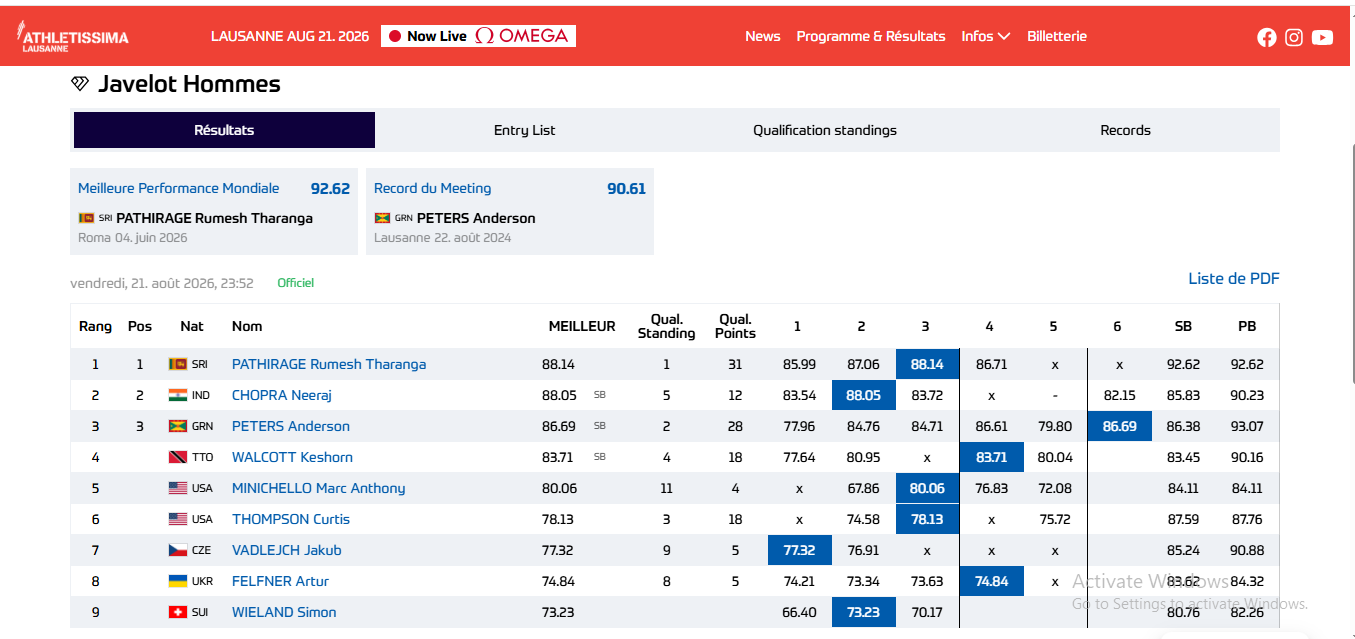Open FELFNER Artur athlete link
1355x639 pixels.
[x=280, y=581]
